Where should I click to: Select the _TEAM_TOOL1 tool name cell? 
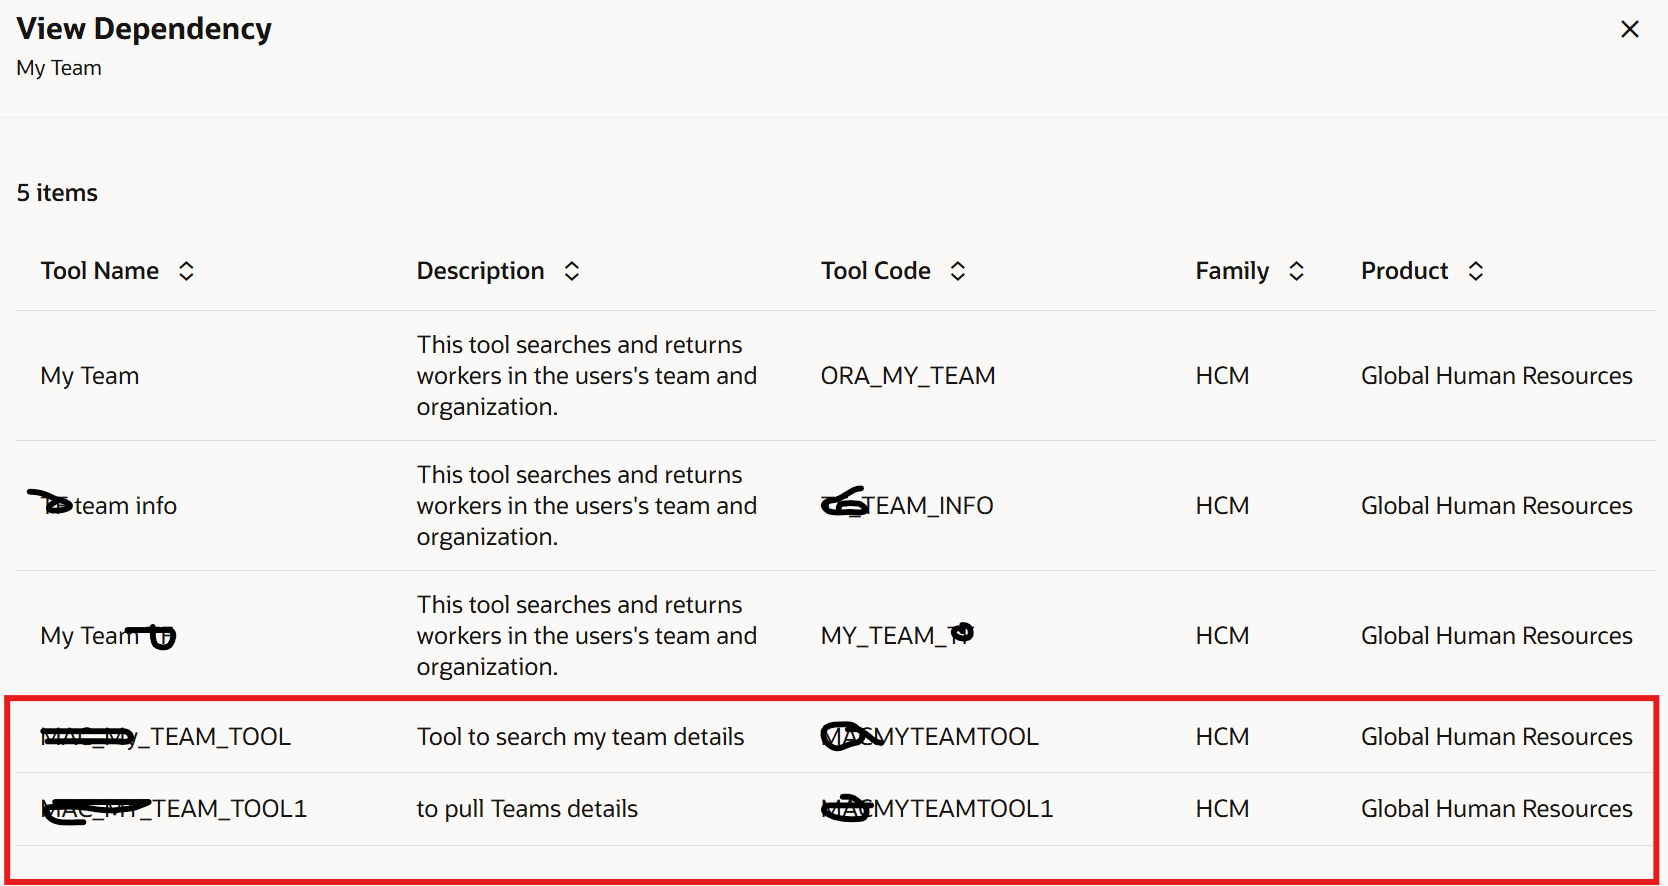(x=174, y=808)
